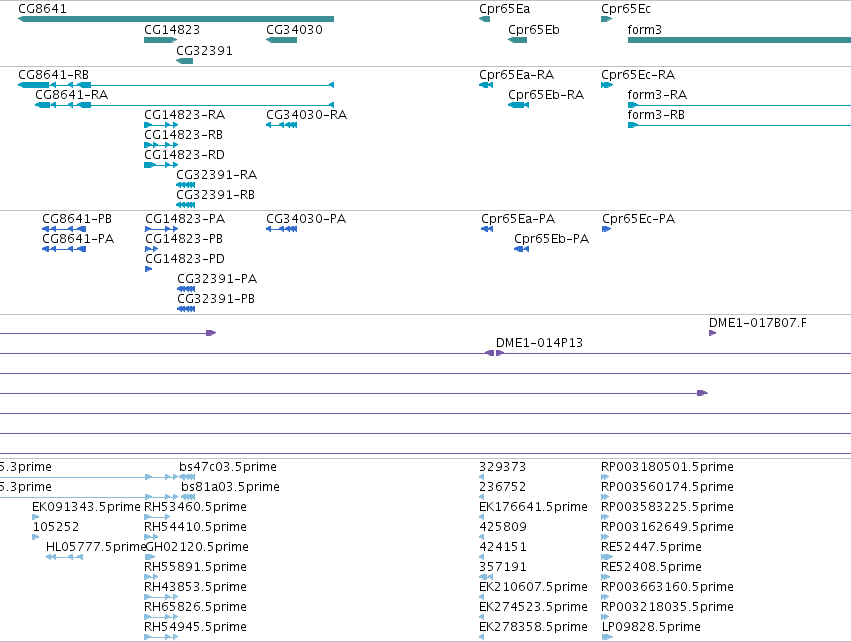
Task: Click the form3 gene bar
Action: [x=739, y=40]
